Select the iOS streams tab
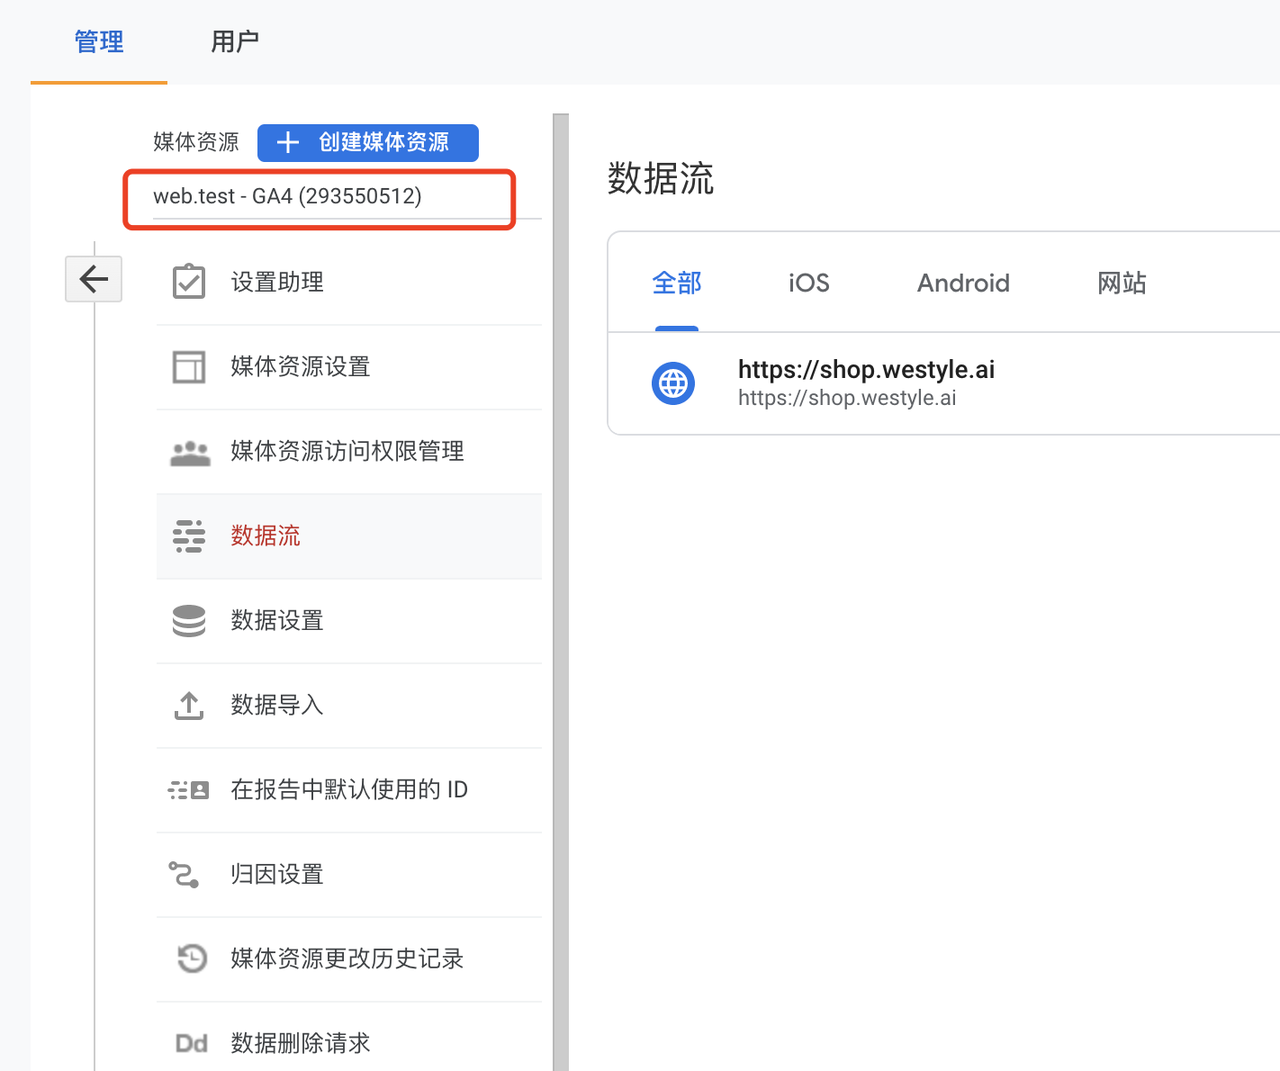This screenshot has width=1280, height=1071. 809,283
